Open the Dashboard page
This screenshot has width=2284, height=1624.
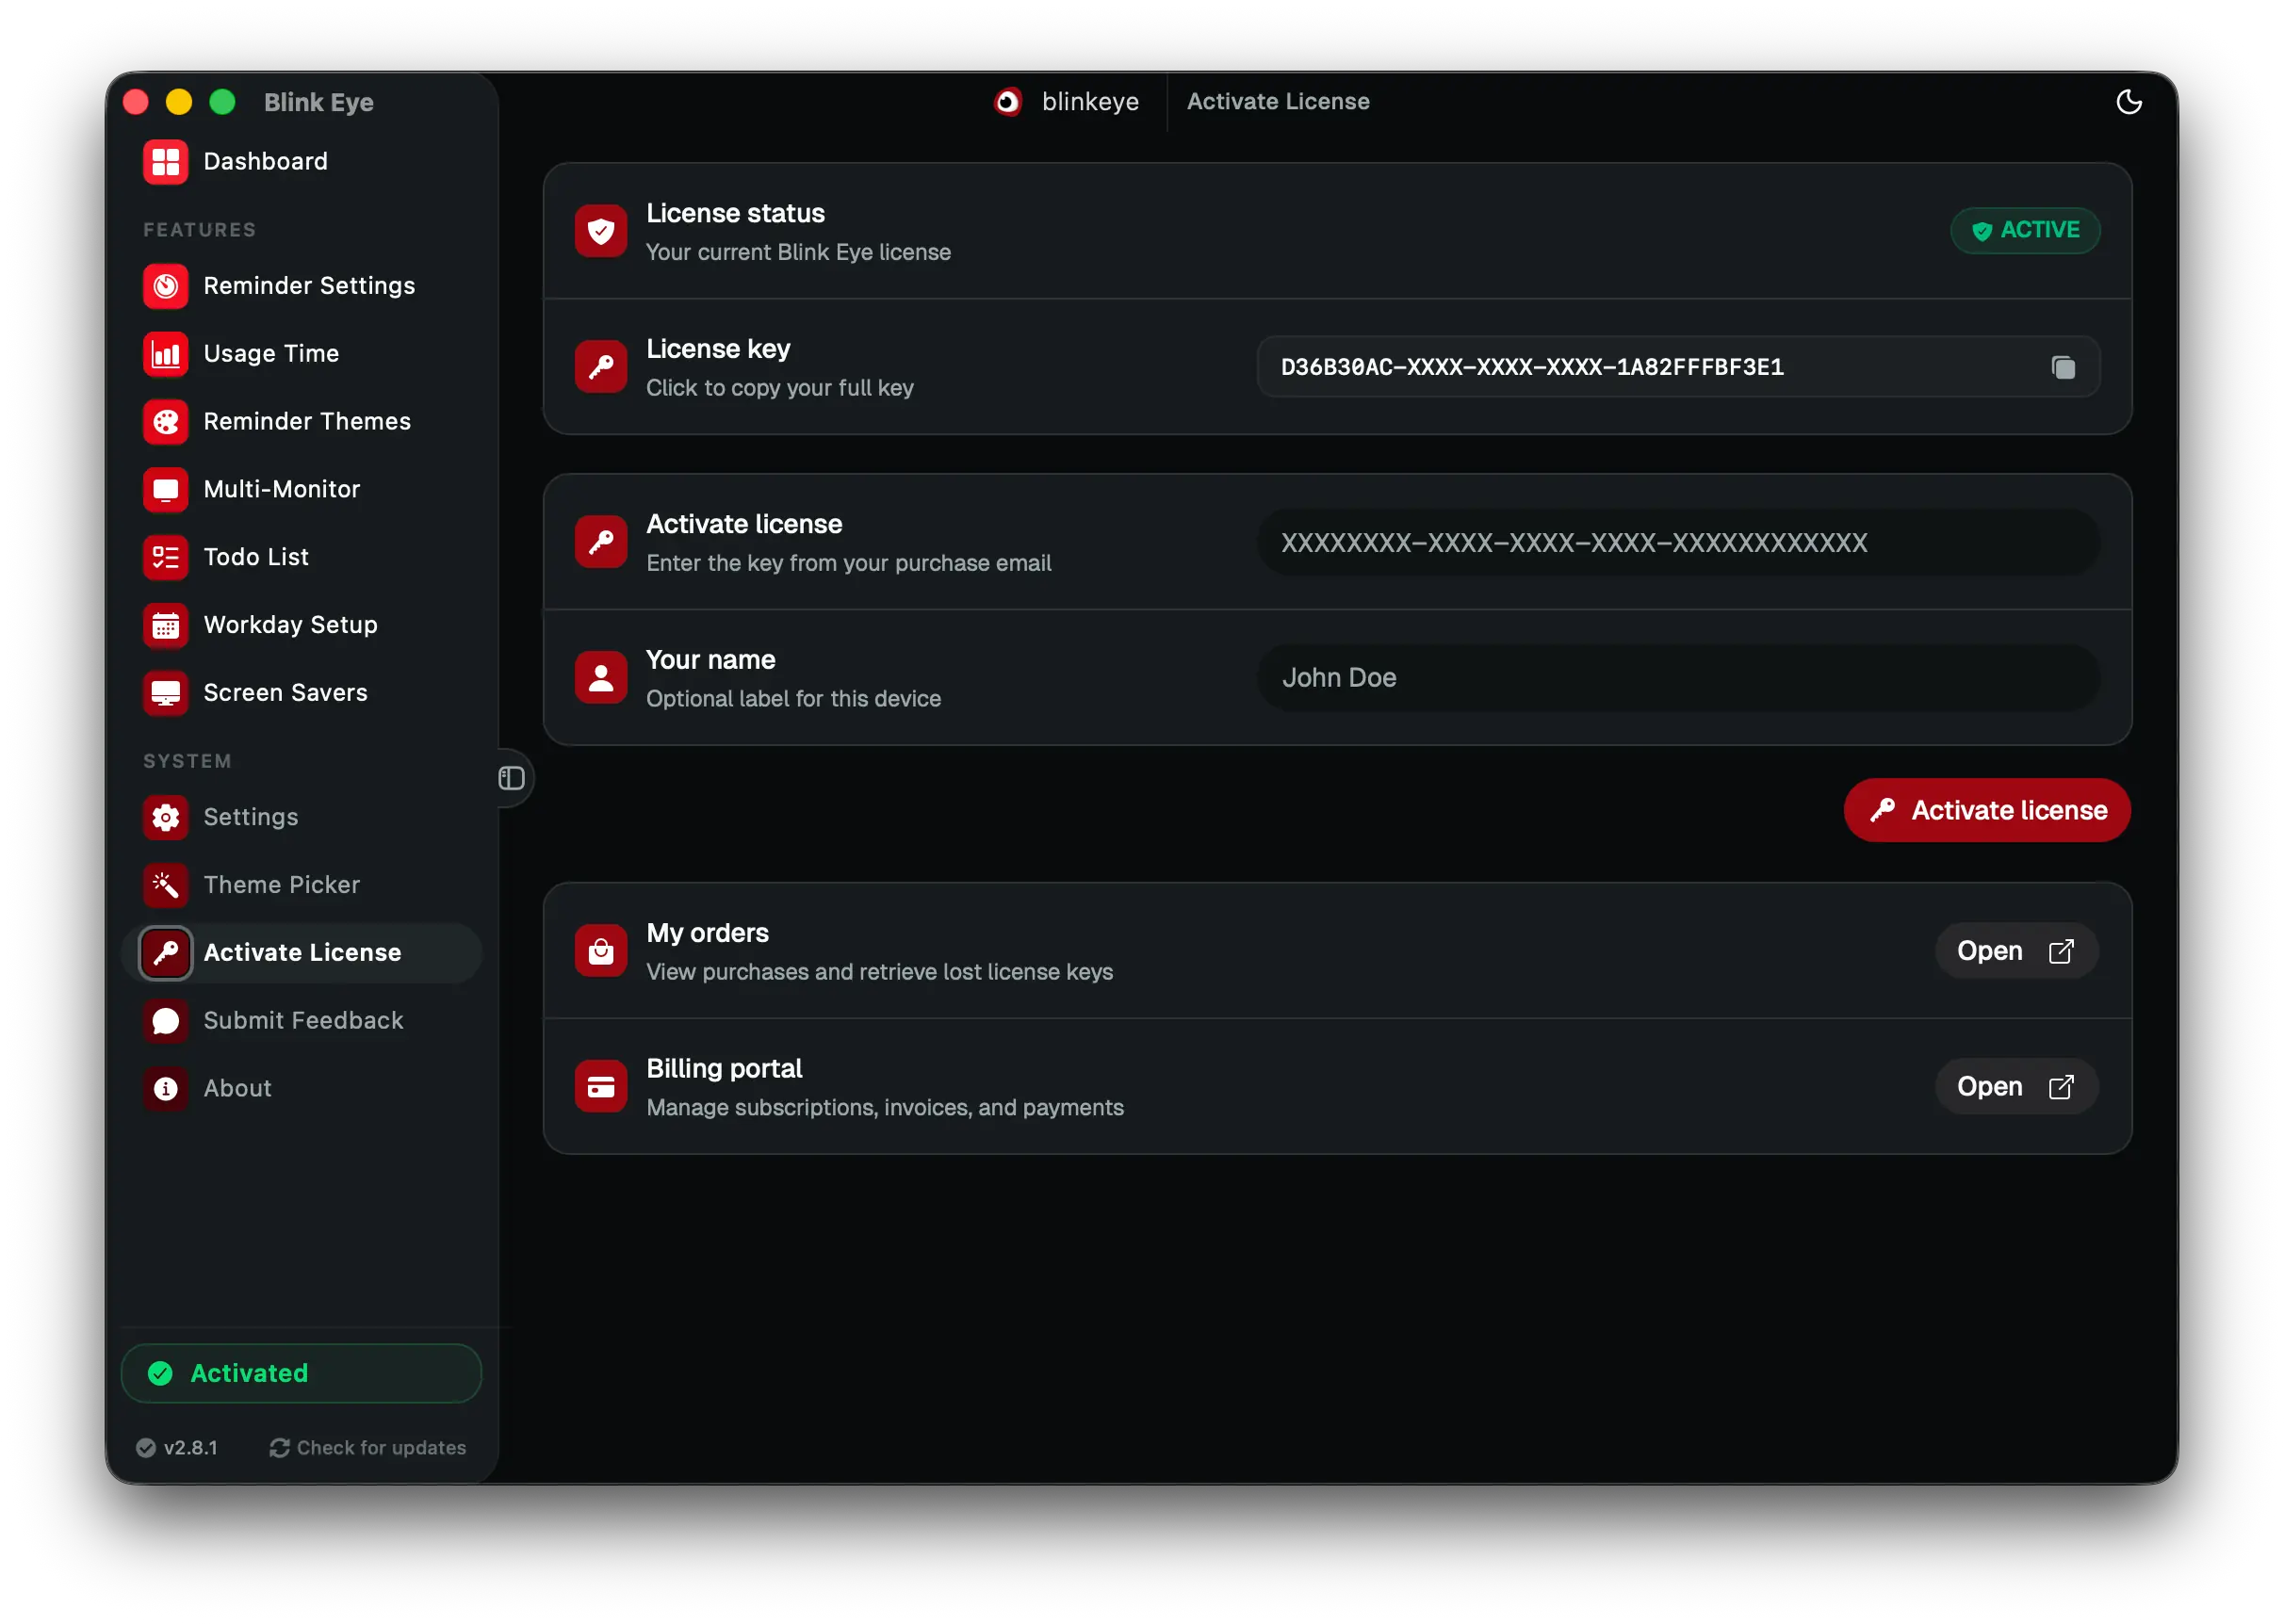pos(265,162)
